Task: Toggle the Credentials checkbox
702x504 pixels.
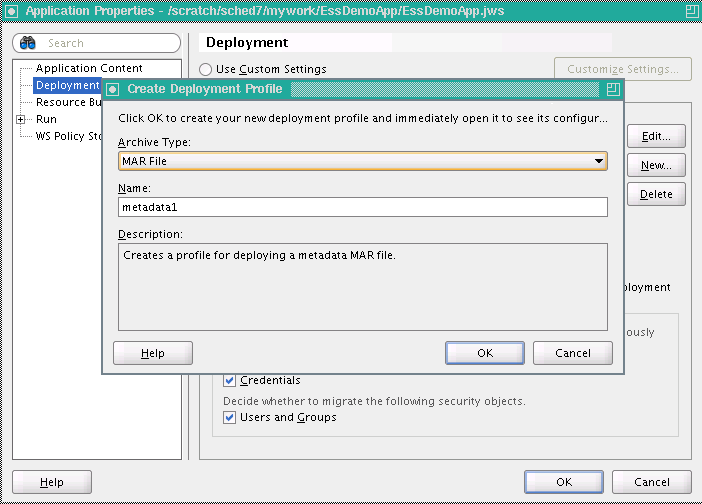Action: [229, 380]
